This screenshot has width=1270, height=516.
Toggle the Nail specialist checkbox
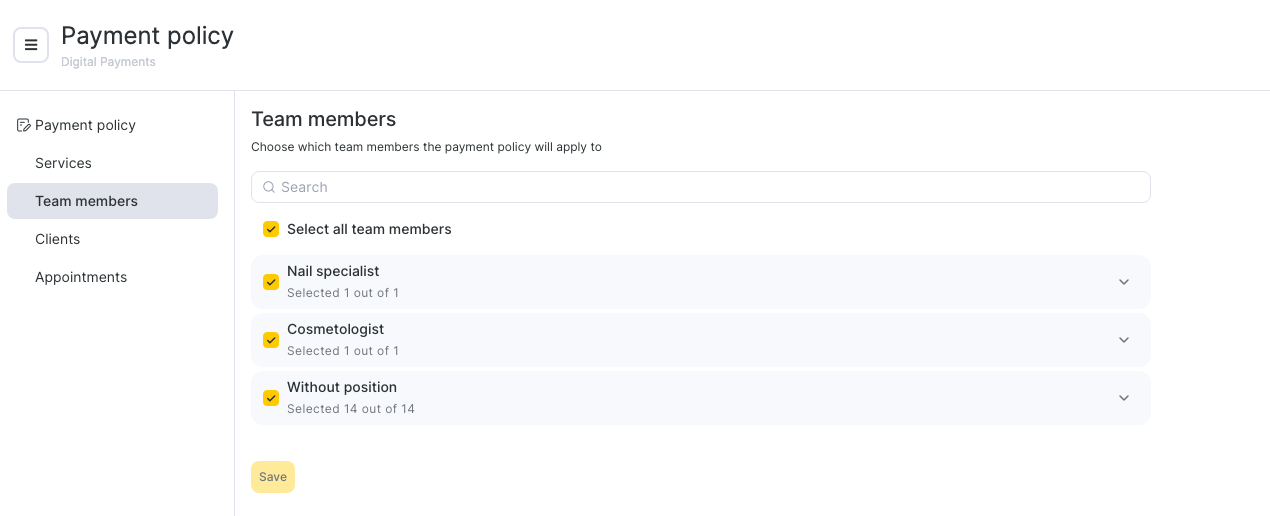tap(271, 282)
